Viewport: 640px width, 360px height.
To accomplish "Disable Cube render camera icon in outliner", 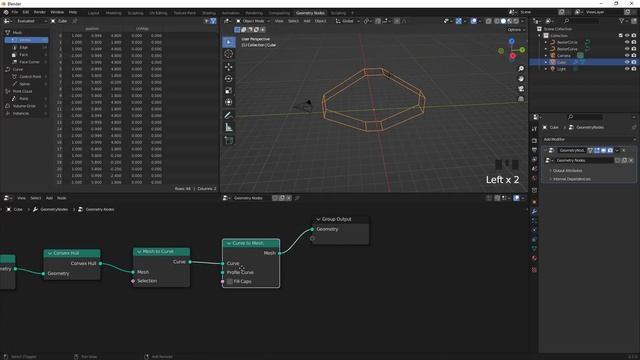I will [634, 62].
